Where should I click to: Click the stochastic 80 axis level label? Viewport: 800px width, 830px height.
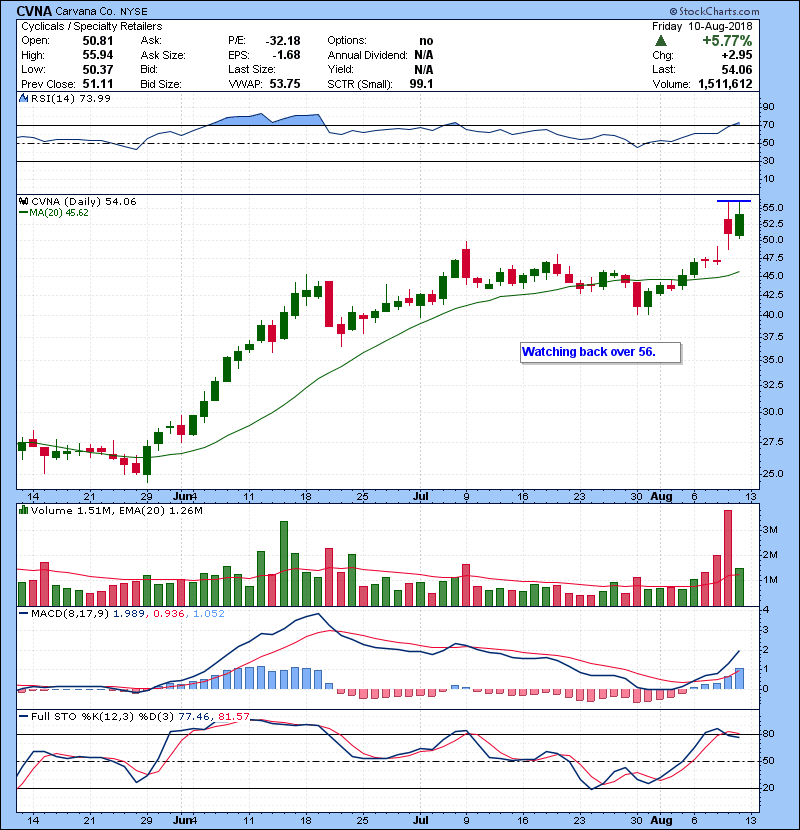click(x=768, y=734)
